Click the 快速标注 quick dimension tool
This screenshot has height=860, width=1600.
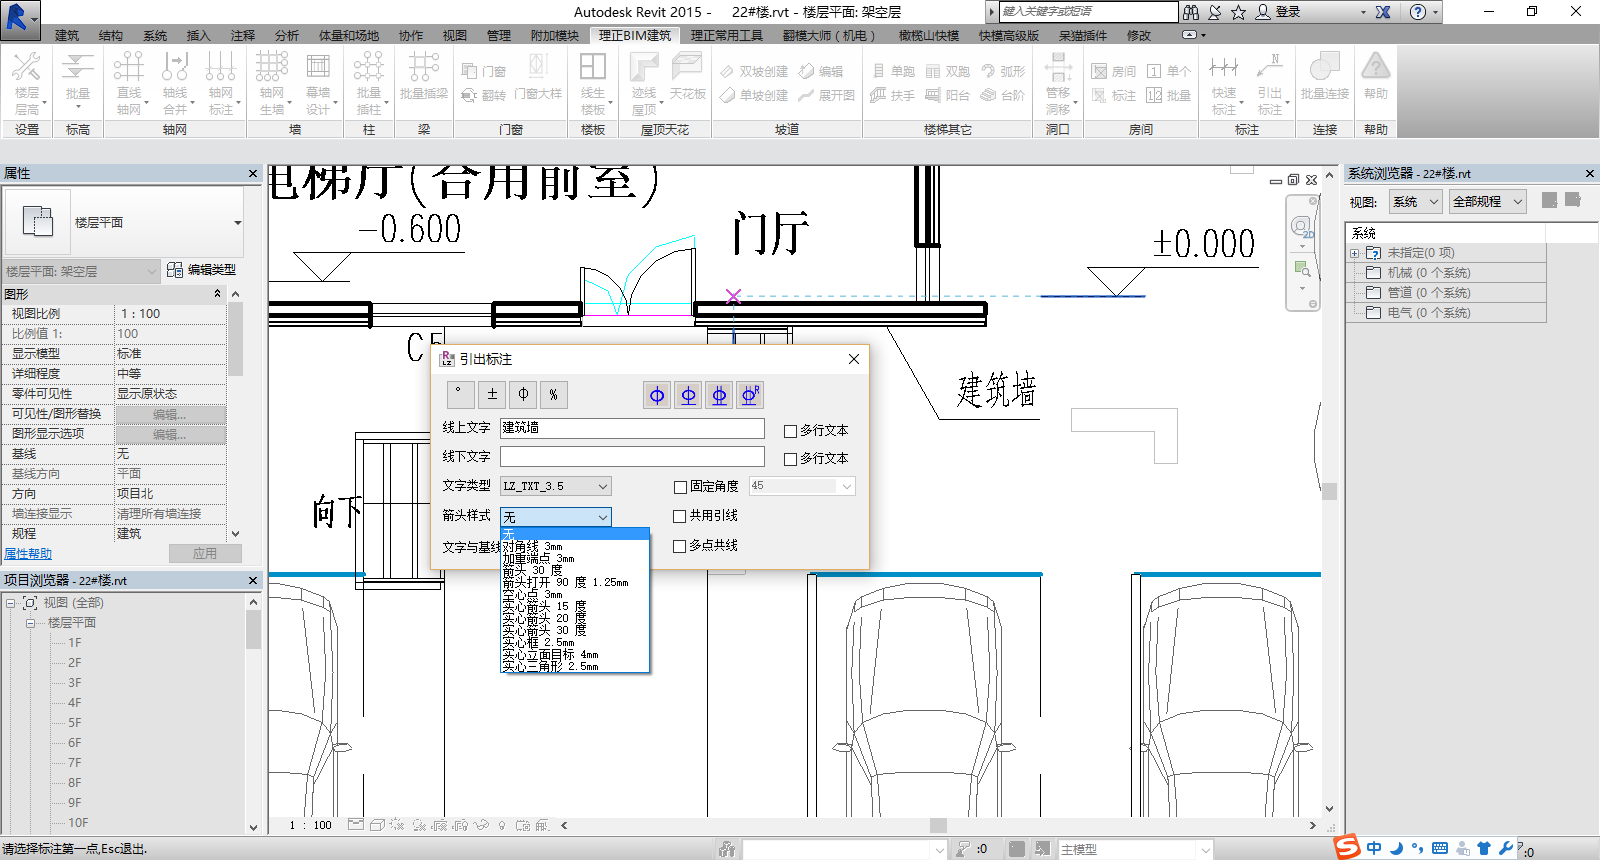pyautogui.click(x=1224, y=83)
